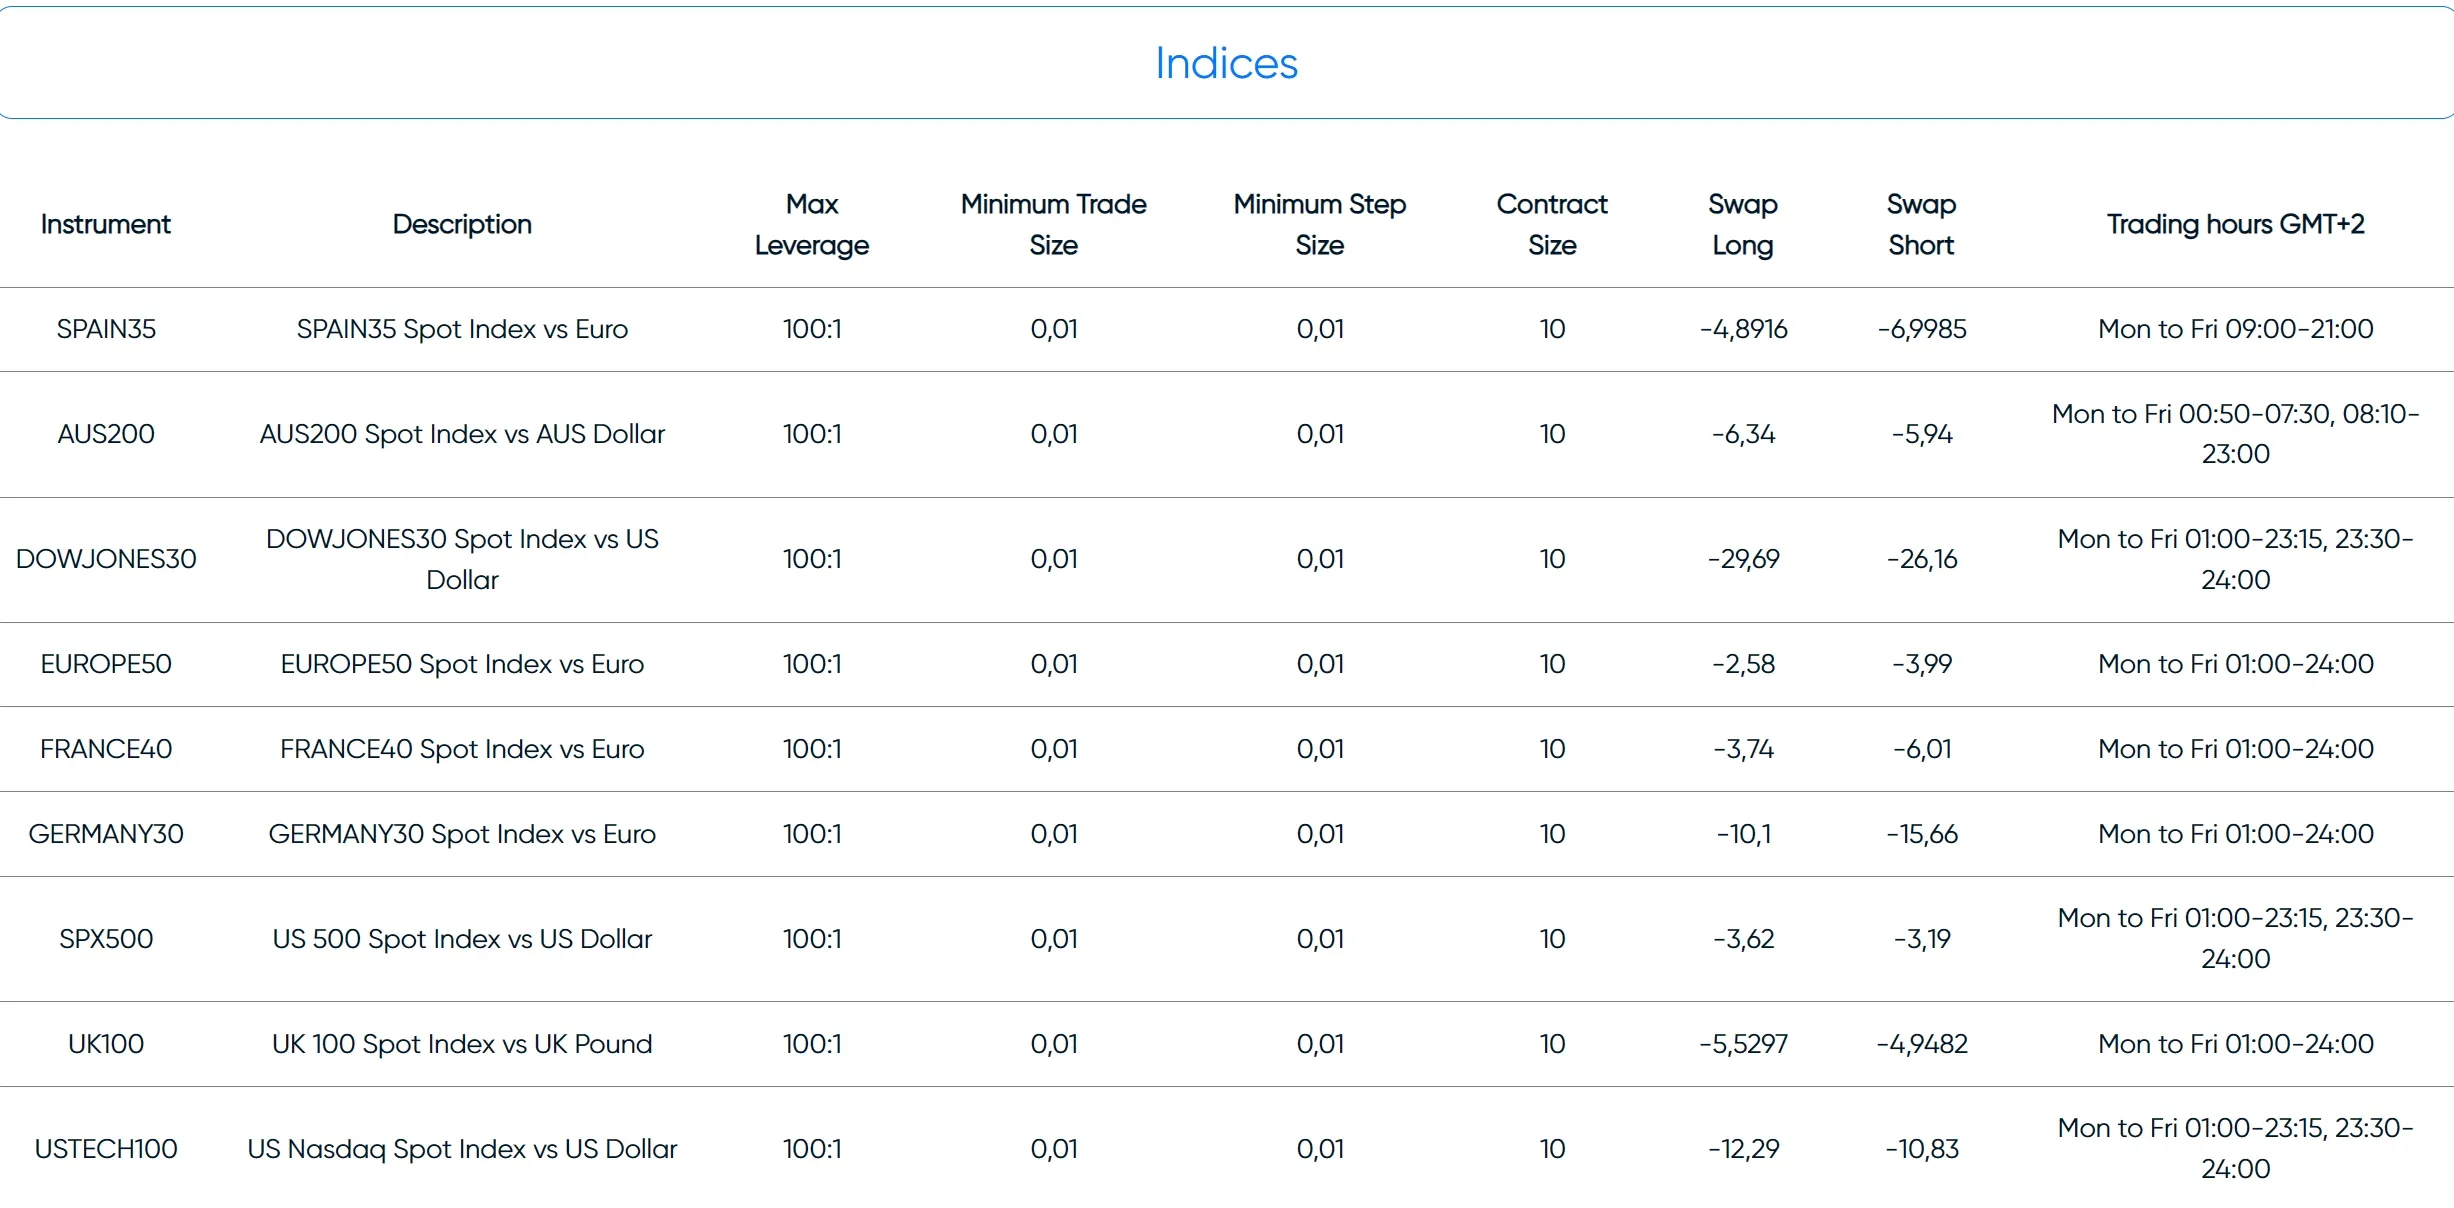Image resolution: width=2454 pixels, height=1208 pixels.
Task: Click 'SPAIN35 Spot Index vs Euro' description
Action: click(462, 329)
